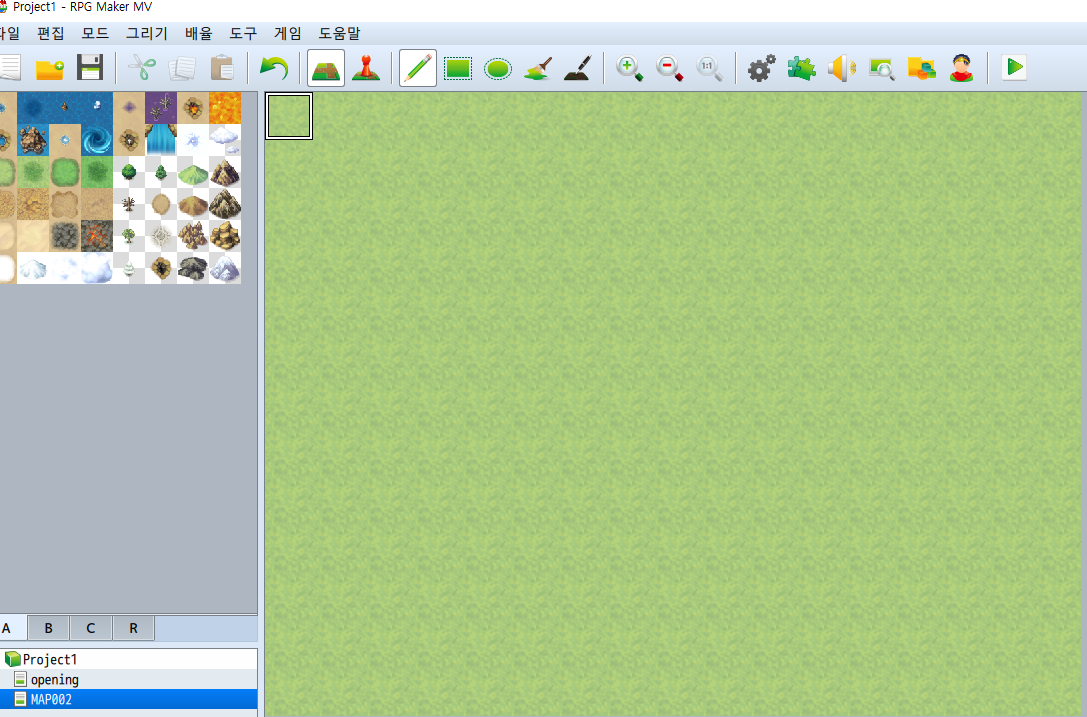Click the Paste clipboard icon

click(222, 68)
